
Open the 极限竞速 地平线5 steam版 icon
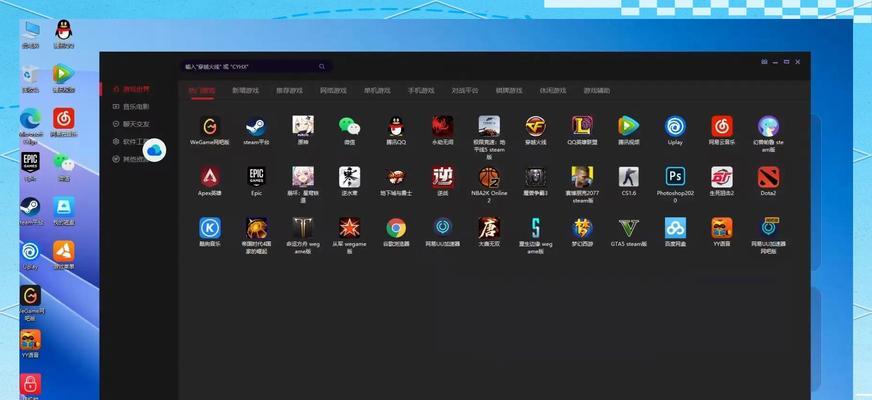pos(489,126)
